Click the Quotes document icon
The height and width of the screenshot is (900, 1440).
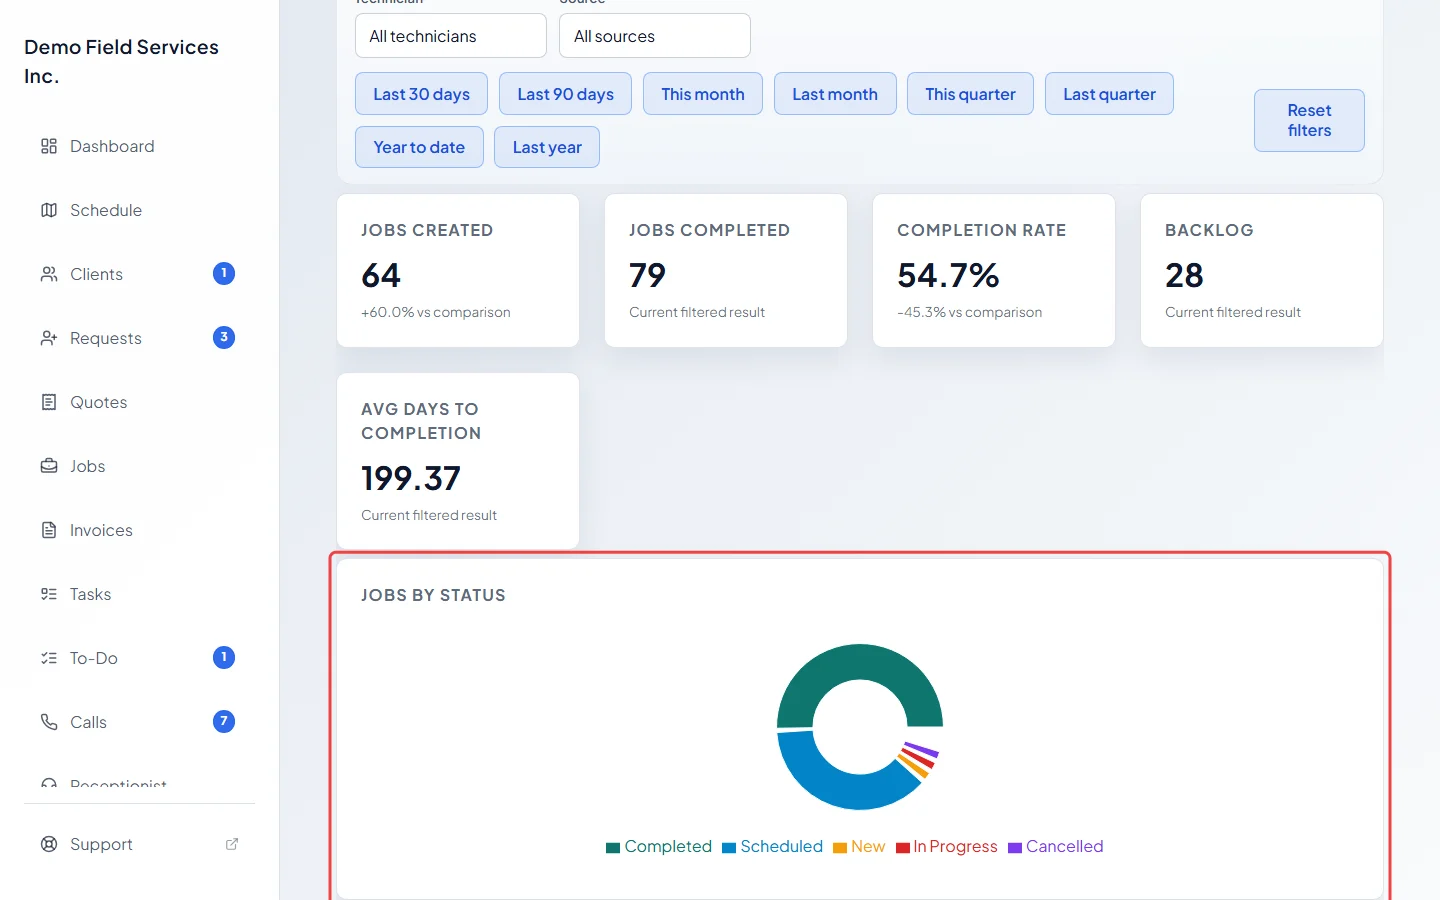(49, 402)
